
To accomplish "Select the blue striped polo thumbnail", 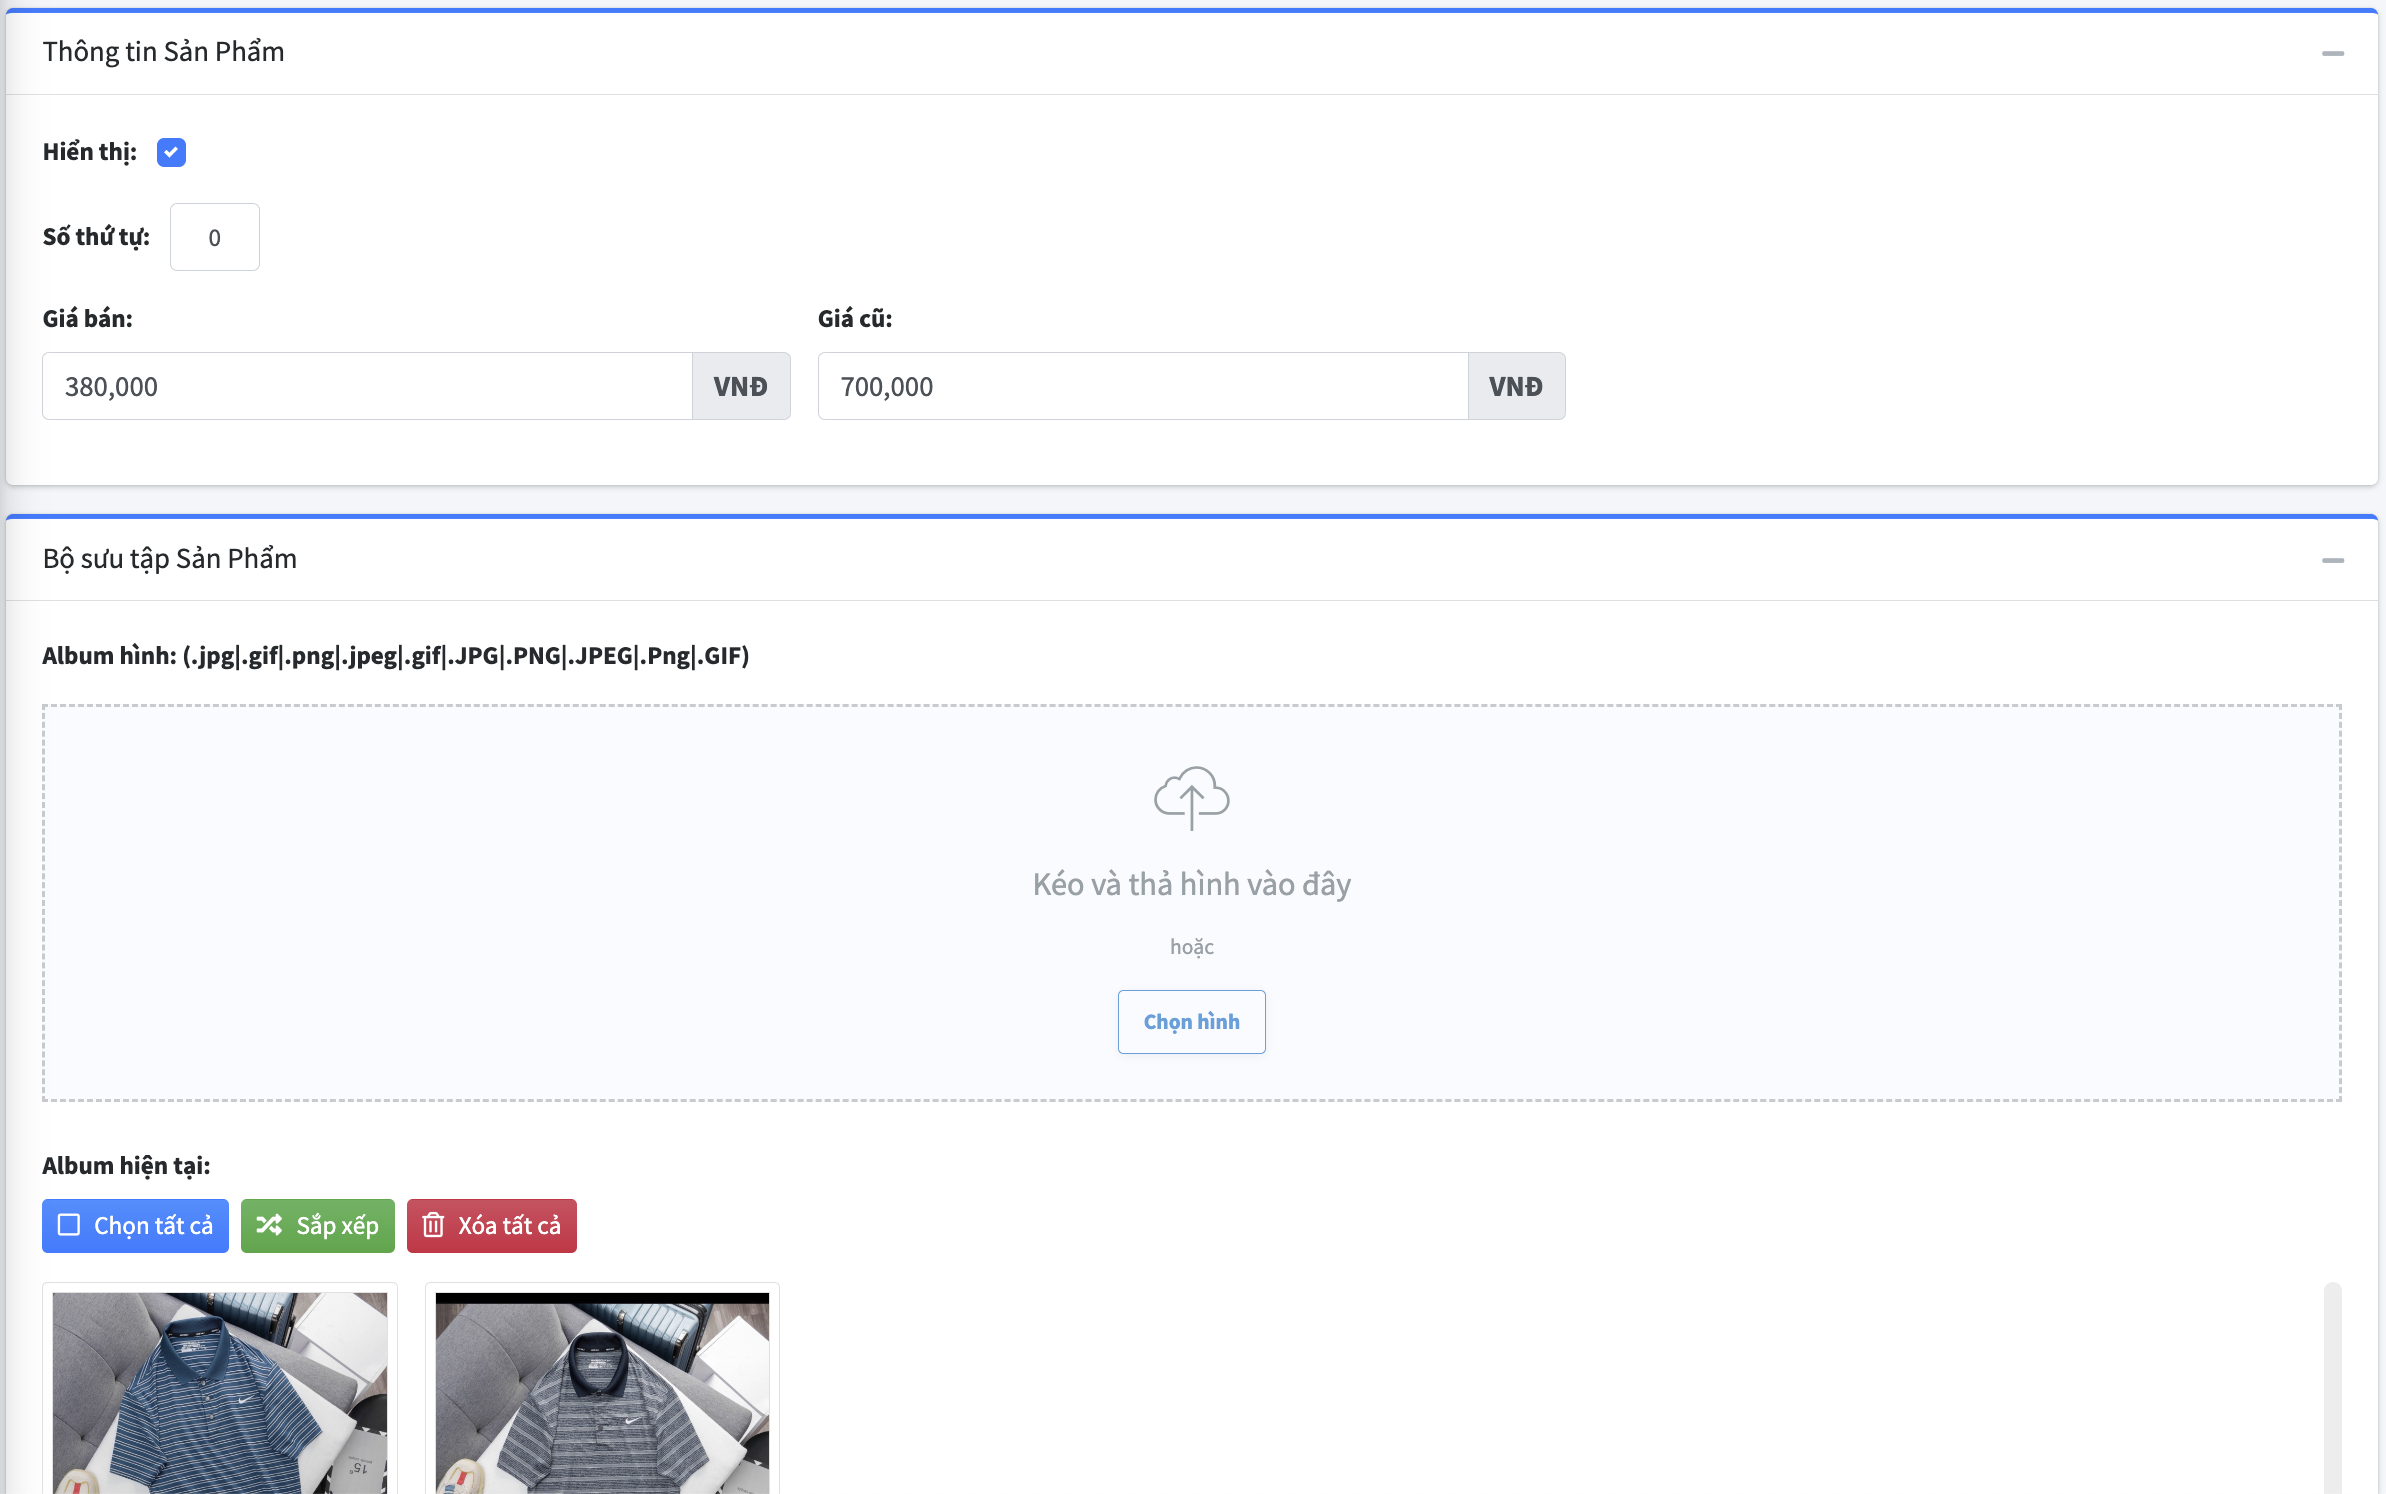I will (220, 1391).
